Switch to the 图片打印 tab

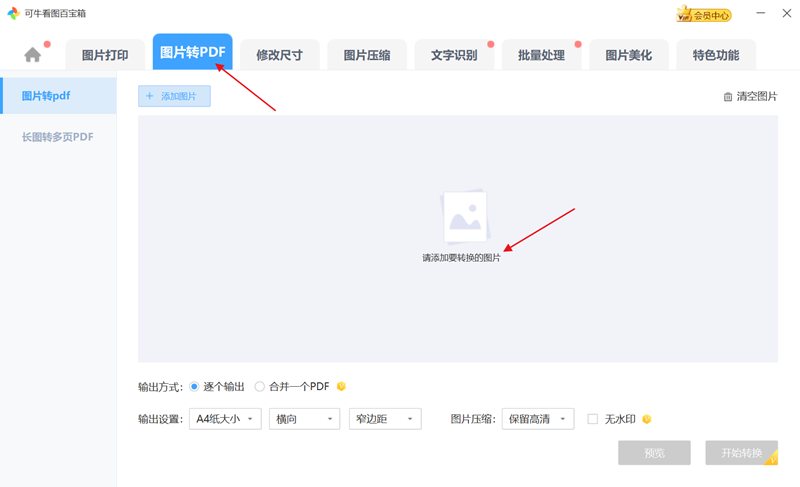[x=105, y=55]
